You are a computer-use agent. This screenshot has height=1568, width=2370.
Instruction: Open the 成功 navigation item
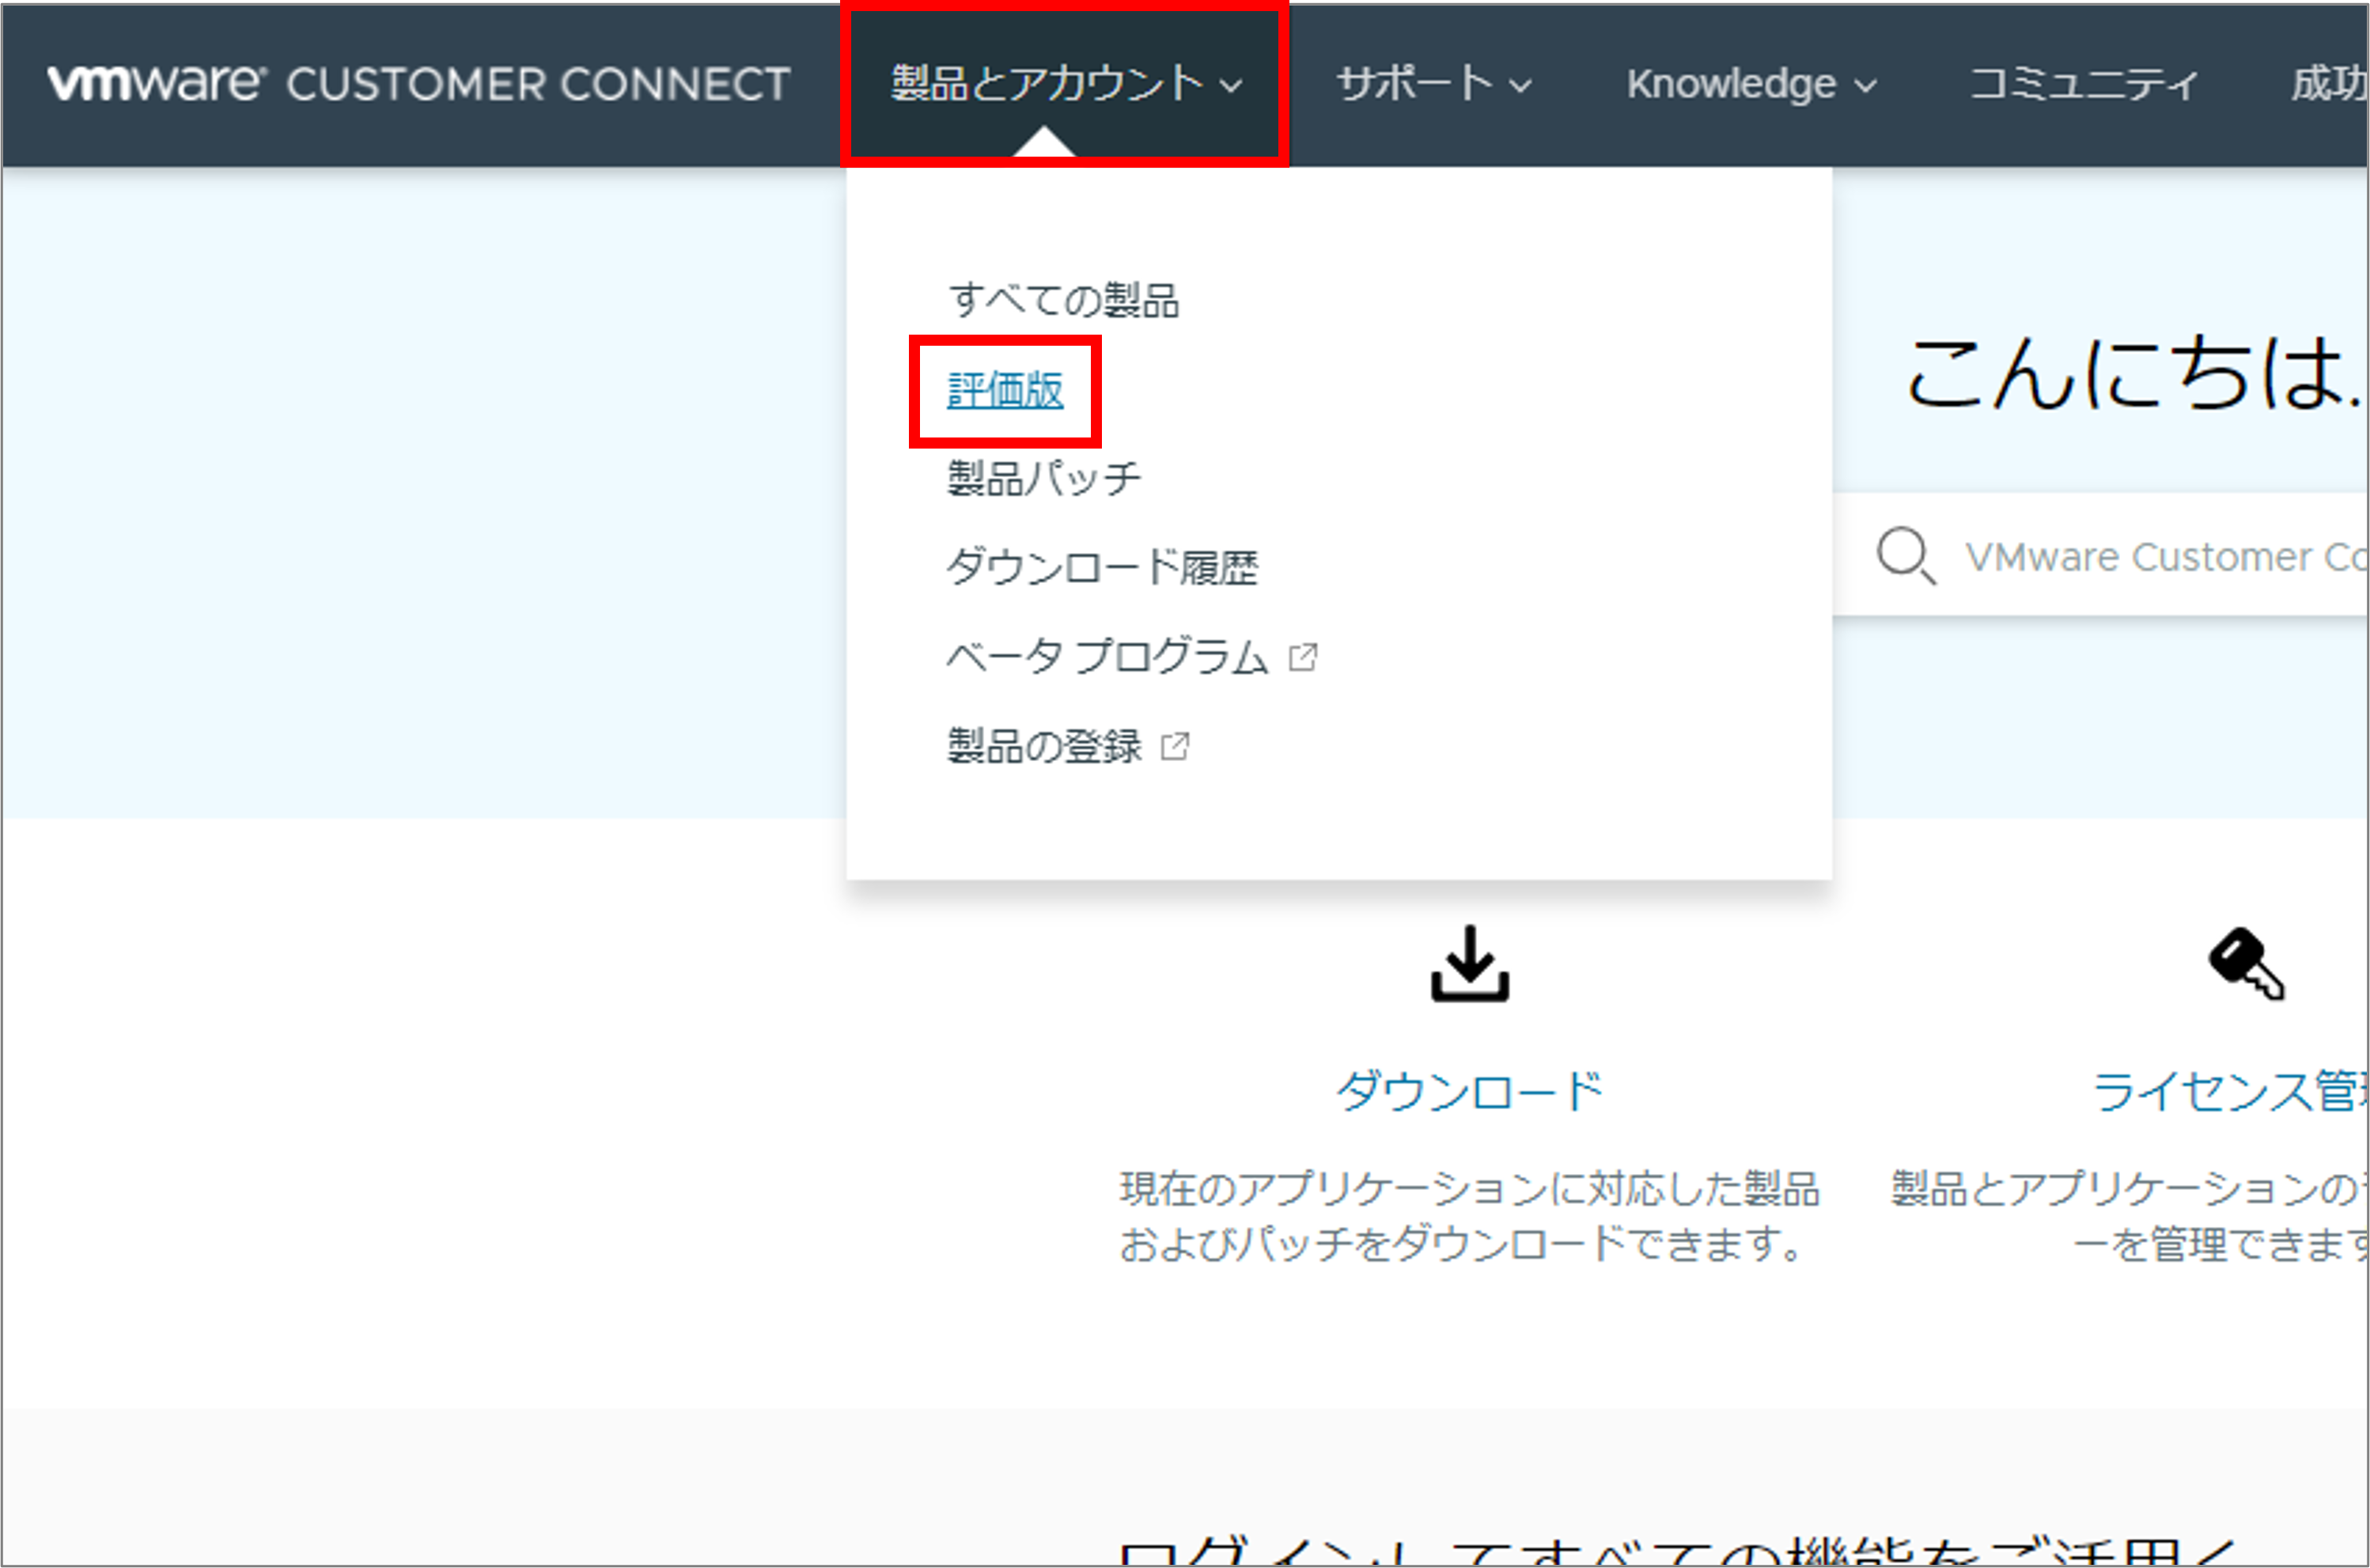click(x=2328, y=84)
